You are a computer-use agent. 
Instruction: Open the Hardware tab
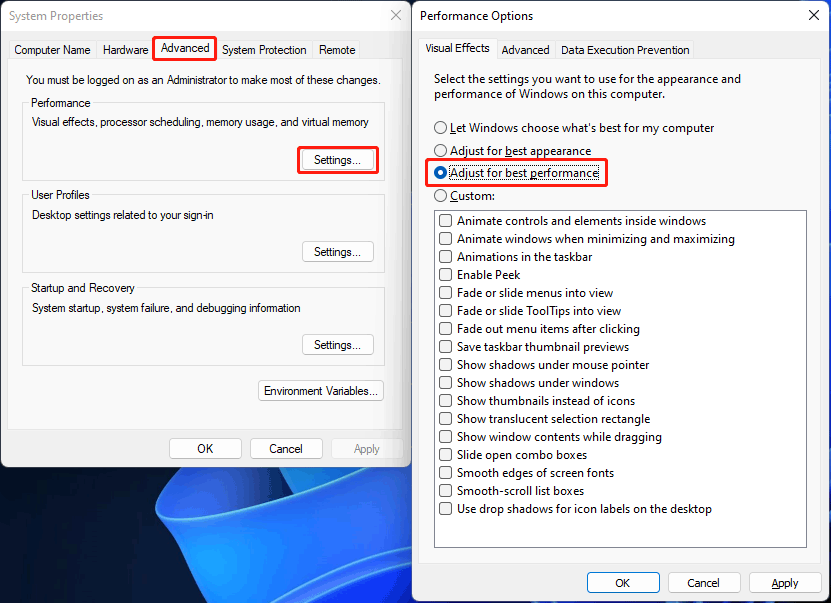point(125,49)
